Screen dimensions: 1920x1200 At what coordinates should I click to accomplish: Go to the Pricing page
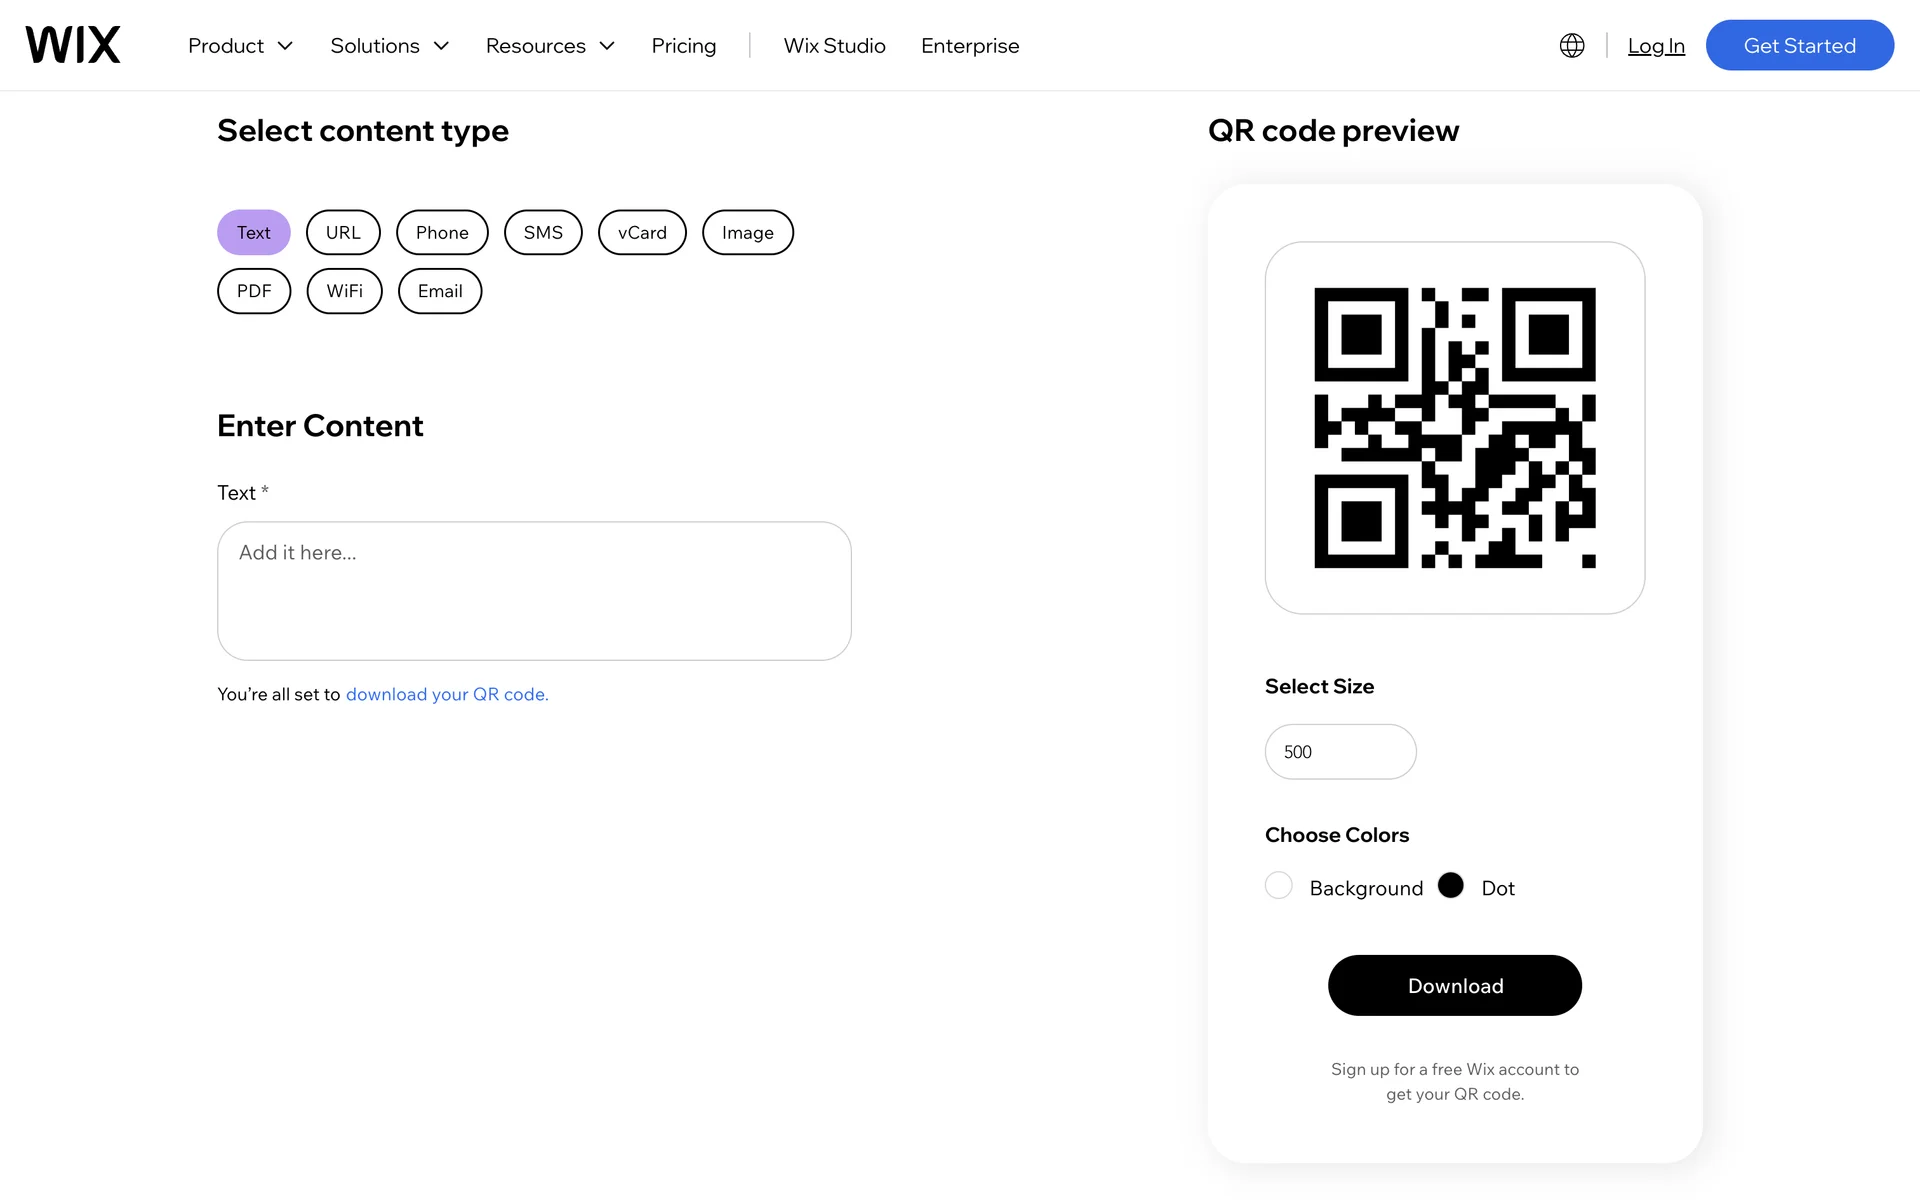[x=684, y=46]
